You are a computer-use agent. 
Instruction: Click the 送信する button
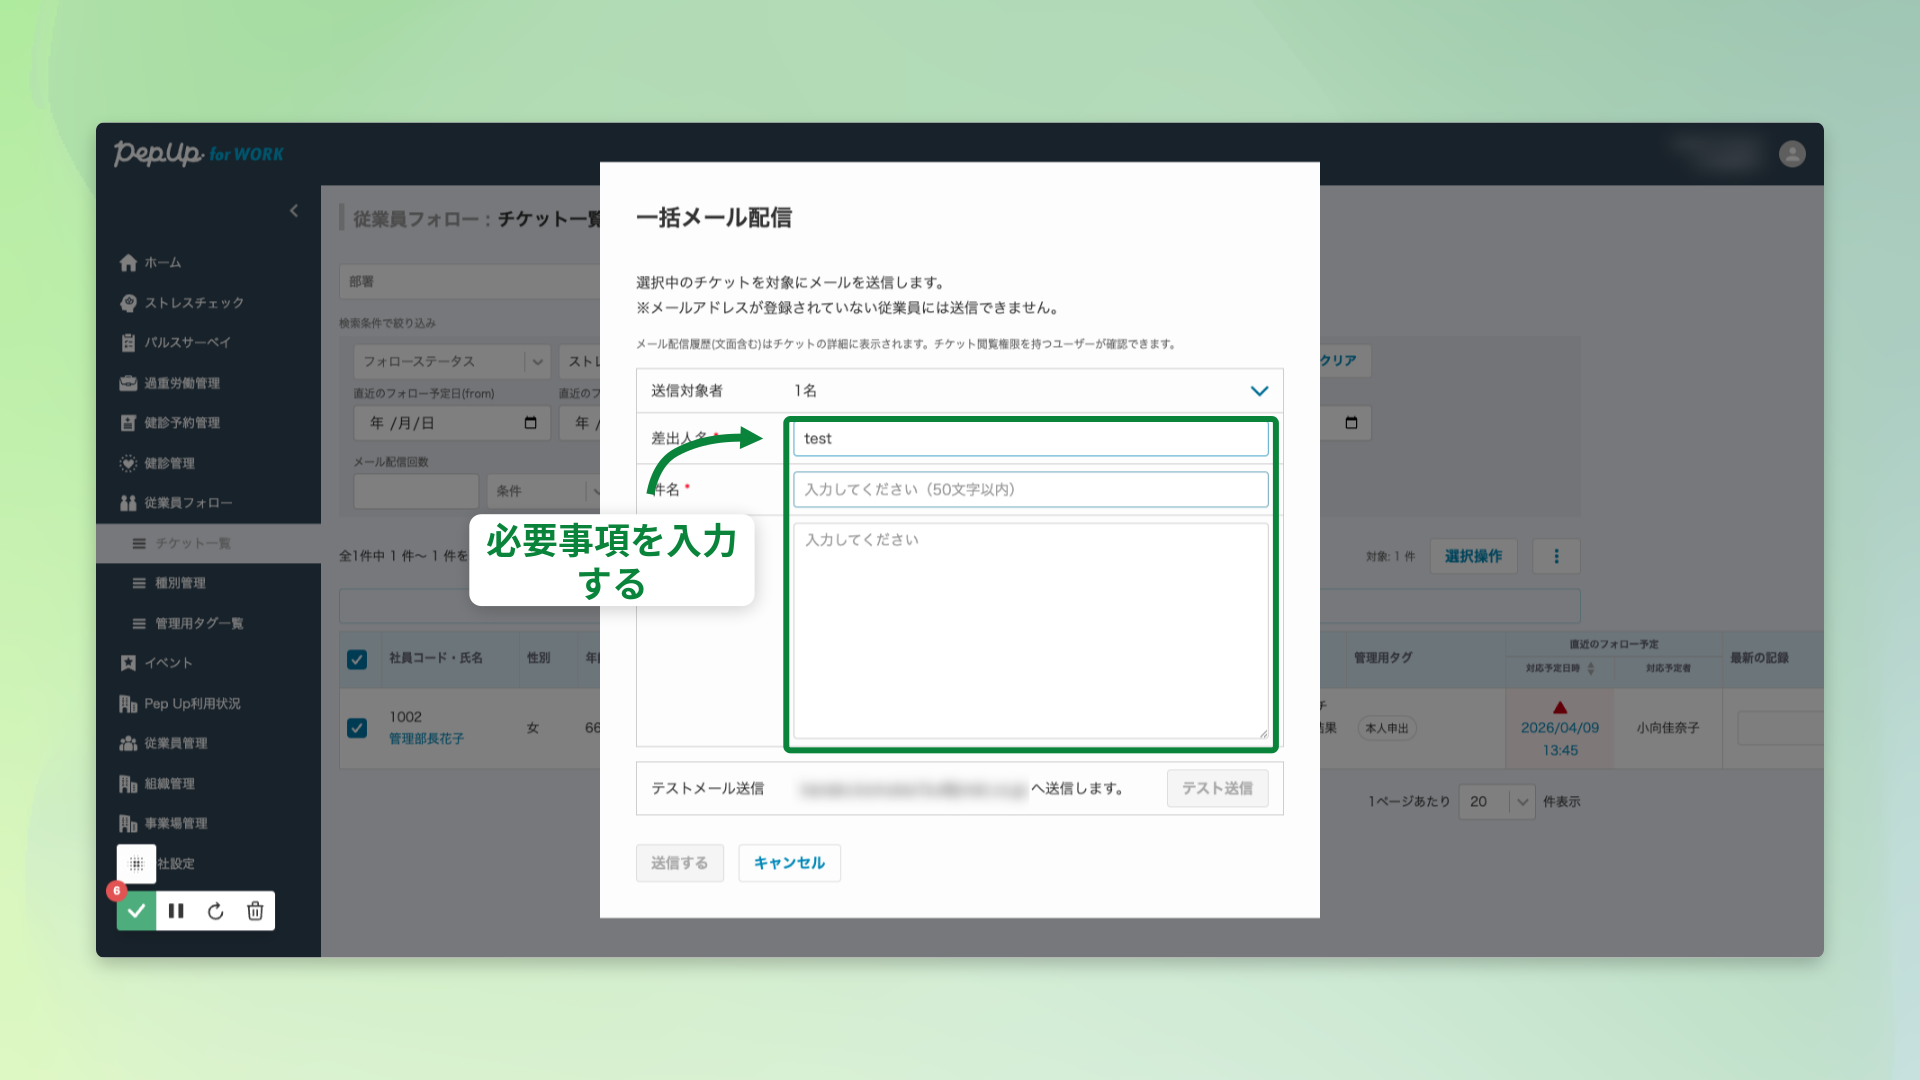tap(680, 863)
